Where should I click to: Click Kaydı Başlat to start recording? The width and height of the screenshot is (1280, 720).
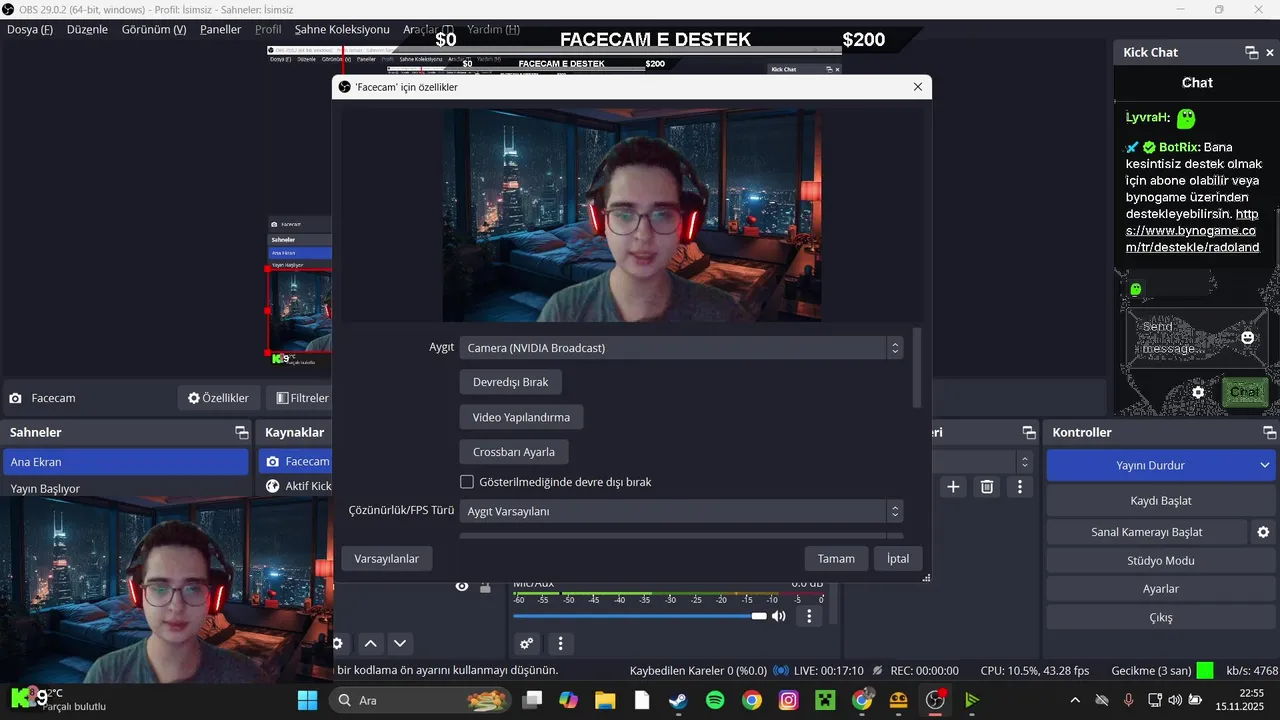pyautogui.click(x=1160, y=500)
